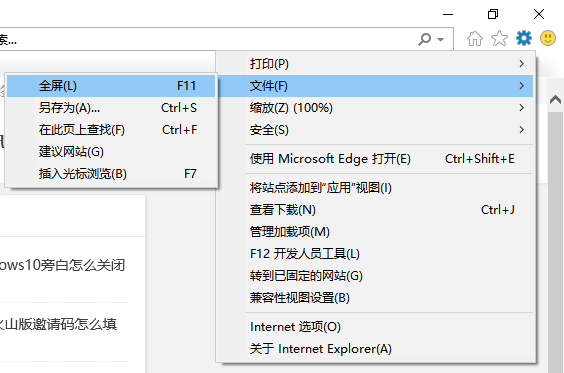Open 管理加载项(M) menu item

(376, 232)
